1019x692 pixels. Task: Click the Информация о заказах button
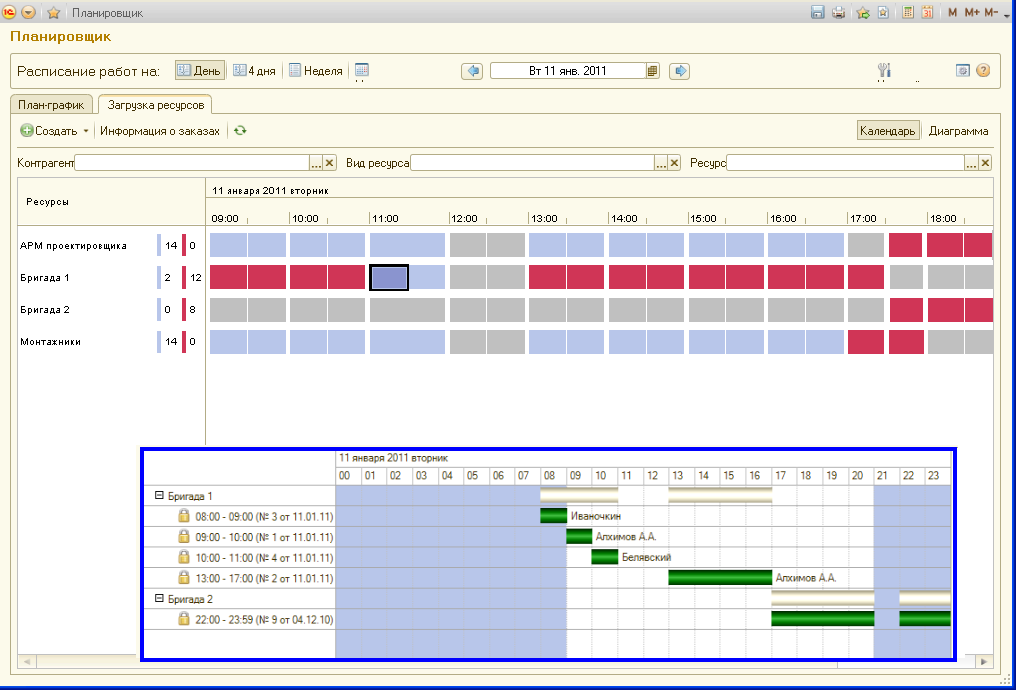click(159, 131)
